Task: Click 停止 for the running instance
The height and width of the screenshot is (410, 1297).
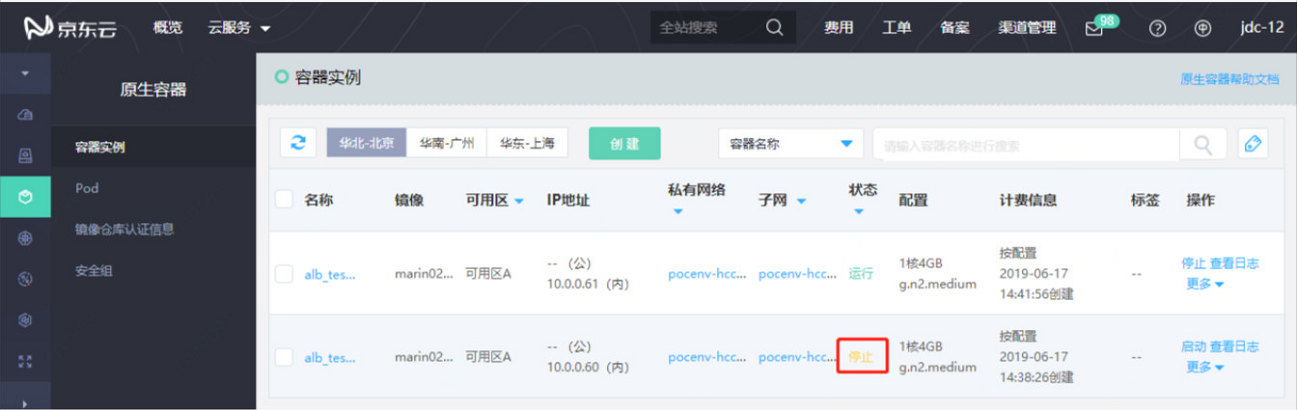Action: 1193,264
